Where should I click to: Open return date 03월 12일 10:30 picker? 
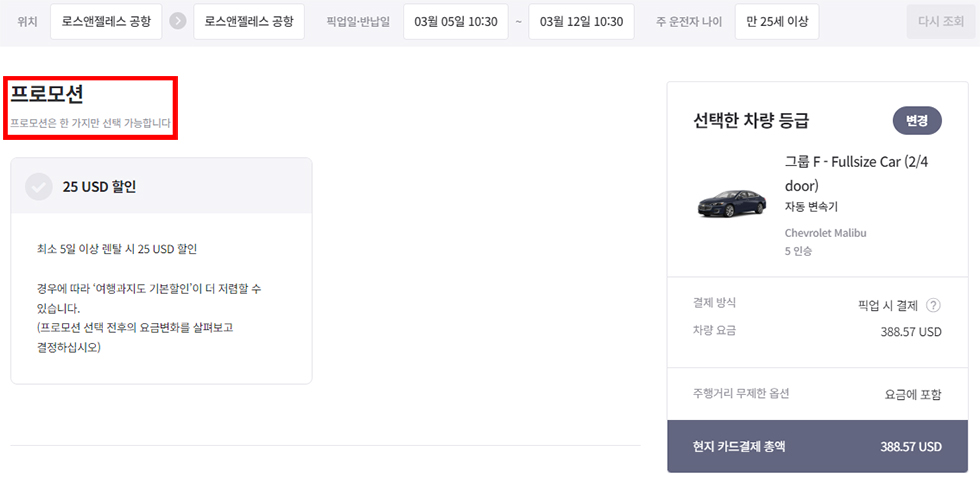tap(581, 21)
